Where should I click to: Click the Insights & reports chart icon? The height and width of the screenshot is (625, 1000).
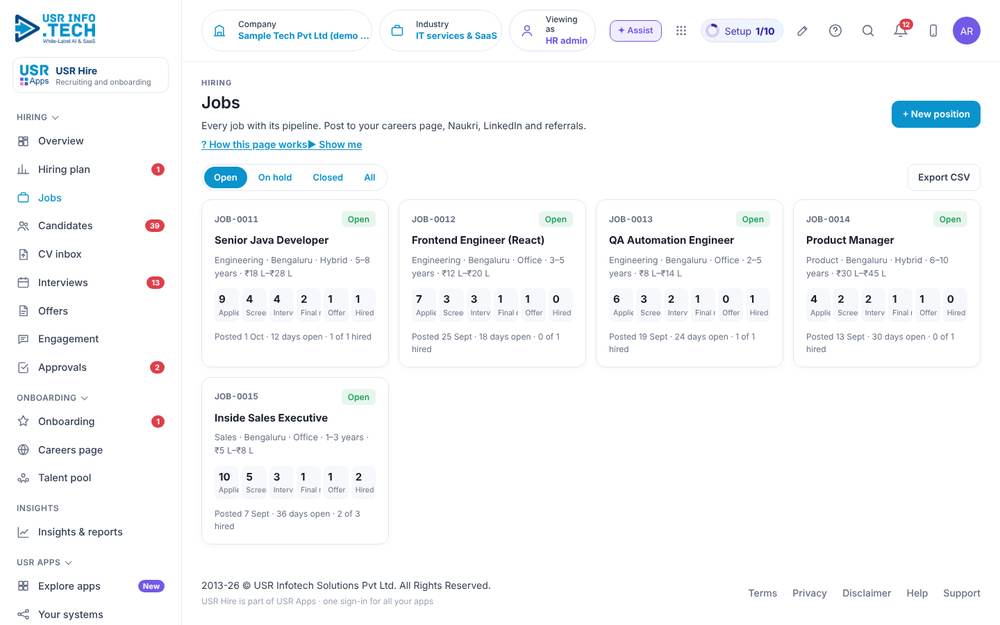[x=23, y=532]
